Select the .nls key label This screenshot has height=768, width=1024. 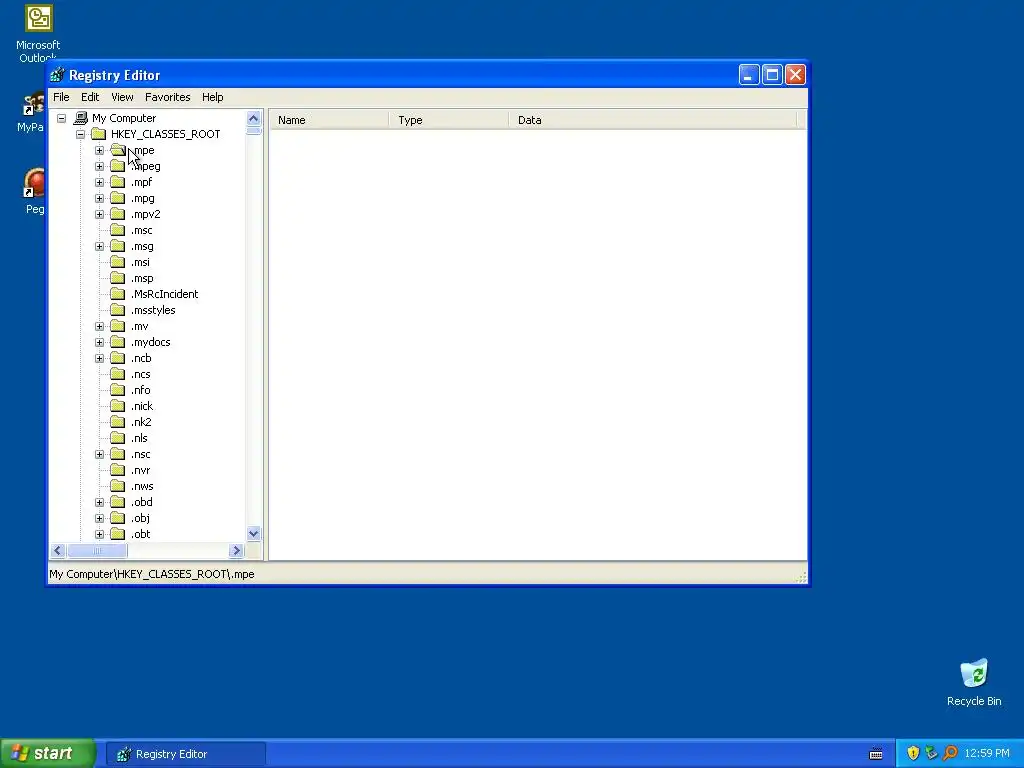coord(139,438)
